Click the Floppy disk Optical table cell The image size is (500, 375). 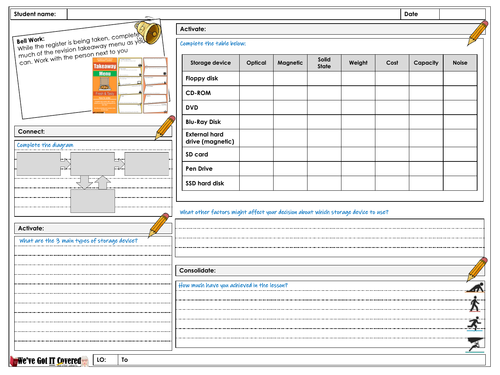pos(256,78)
